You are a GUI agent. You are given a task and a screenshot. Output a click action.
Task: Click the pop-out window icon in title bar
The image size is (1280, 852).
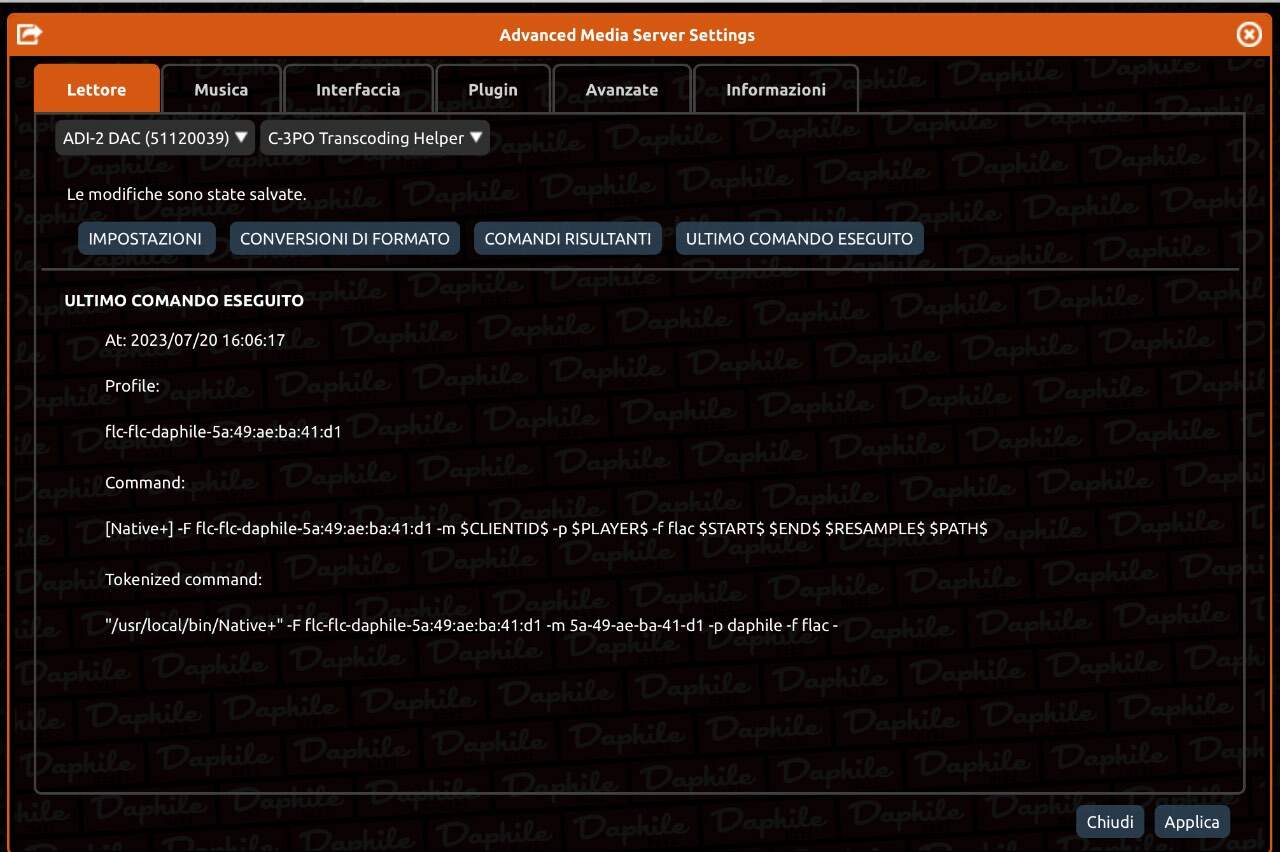click(30, 35)
